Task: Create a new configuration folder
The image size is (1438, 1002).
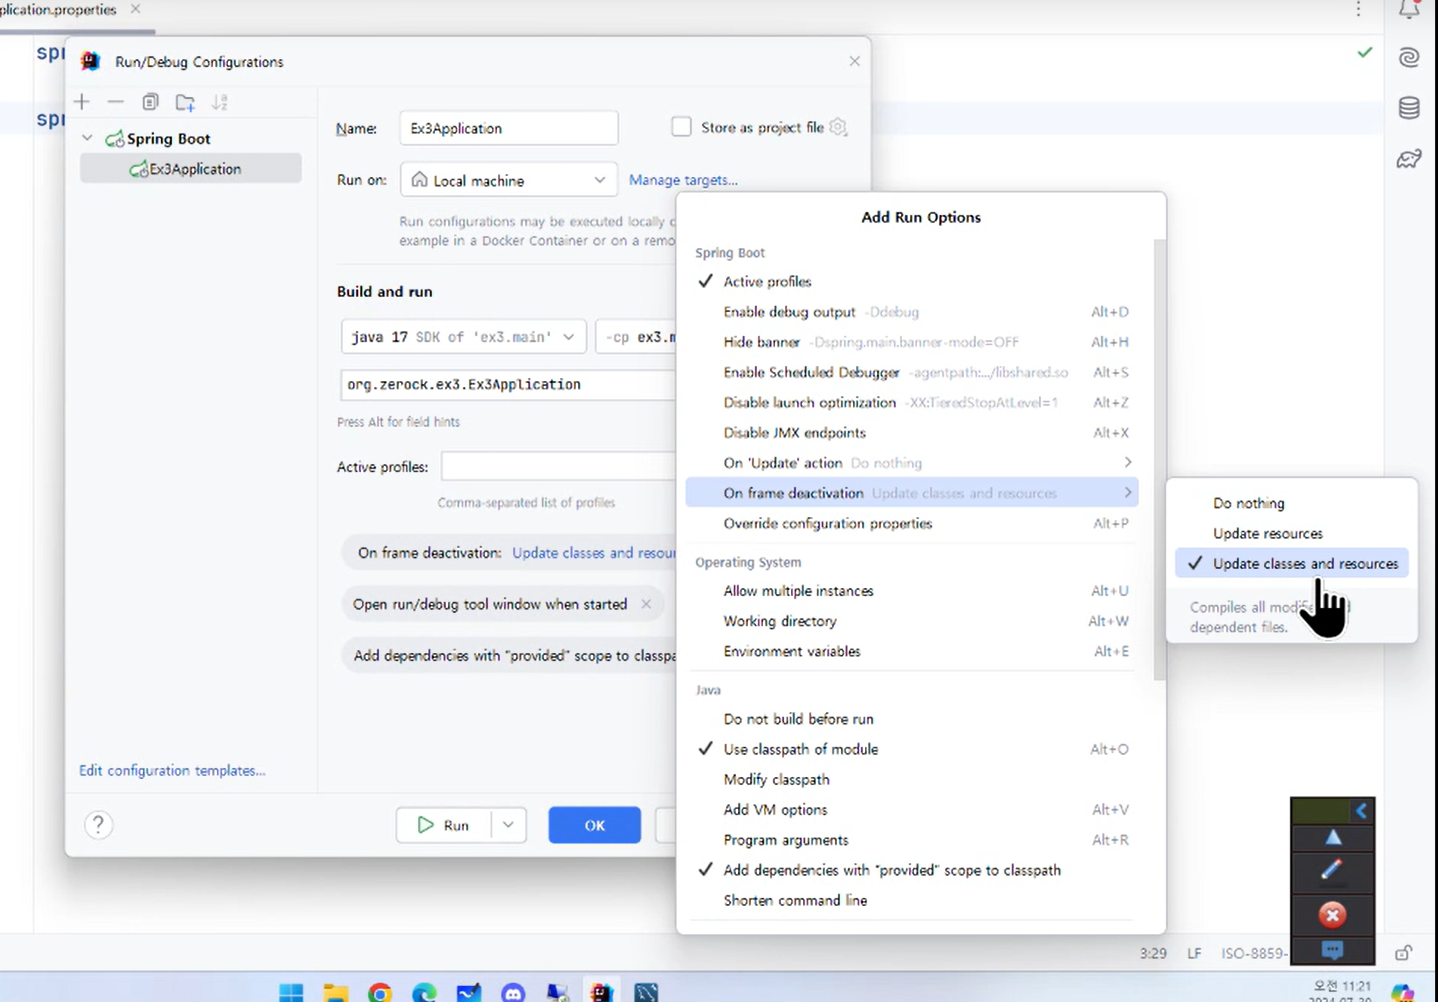Action: click(x=185, y=102)
